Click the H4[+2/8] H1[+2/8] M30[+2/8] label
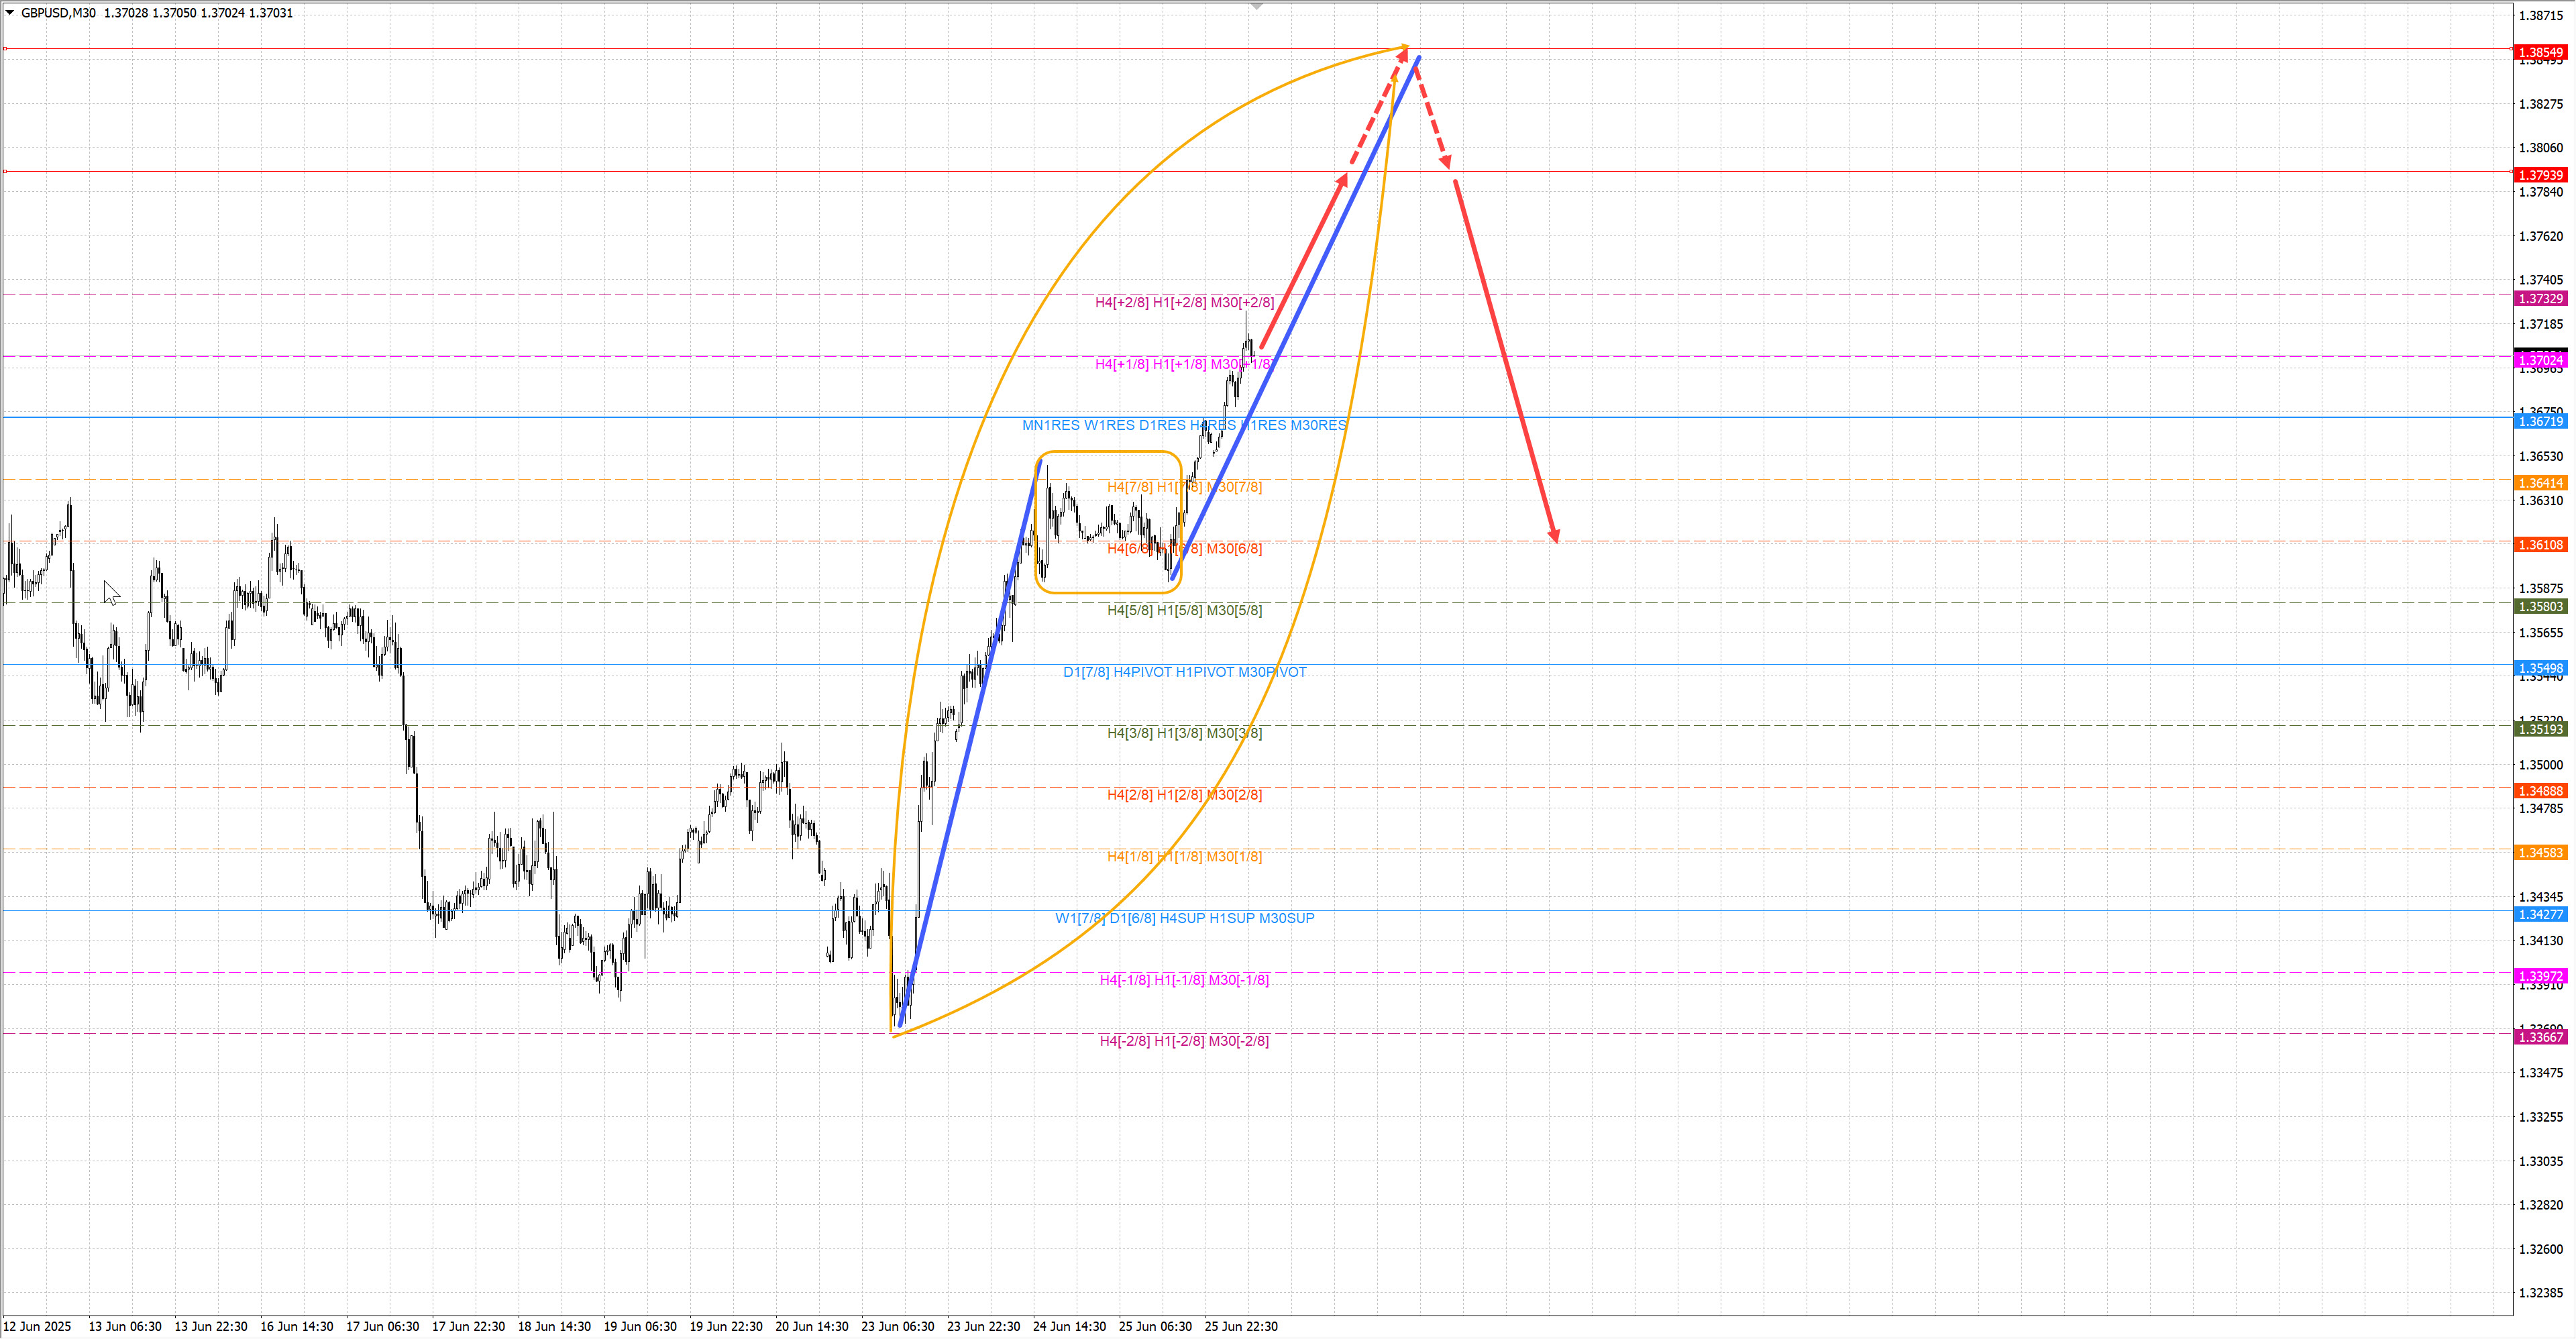Screen dimensions: 2576x1339 tap(1184, 302)
